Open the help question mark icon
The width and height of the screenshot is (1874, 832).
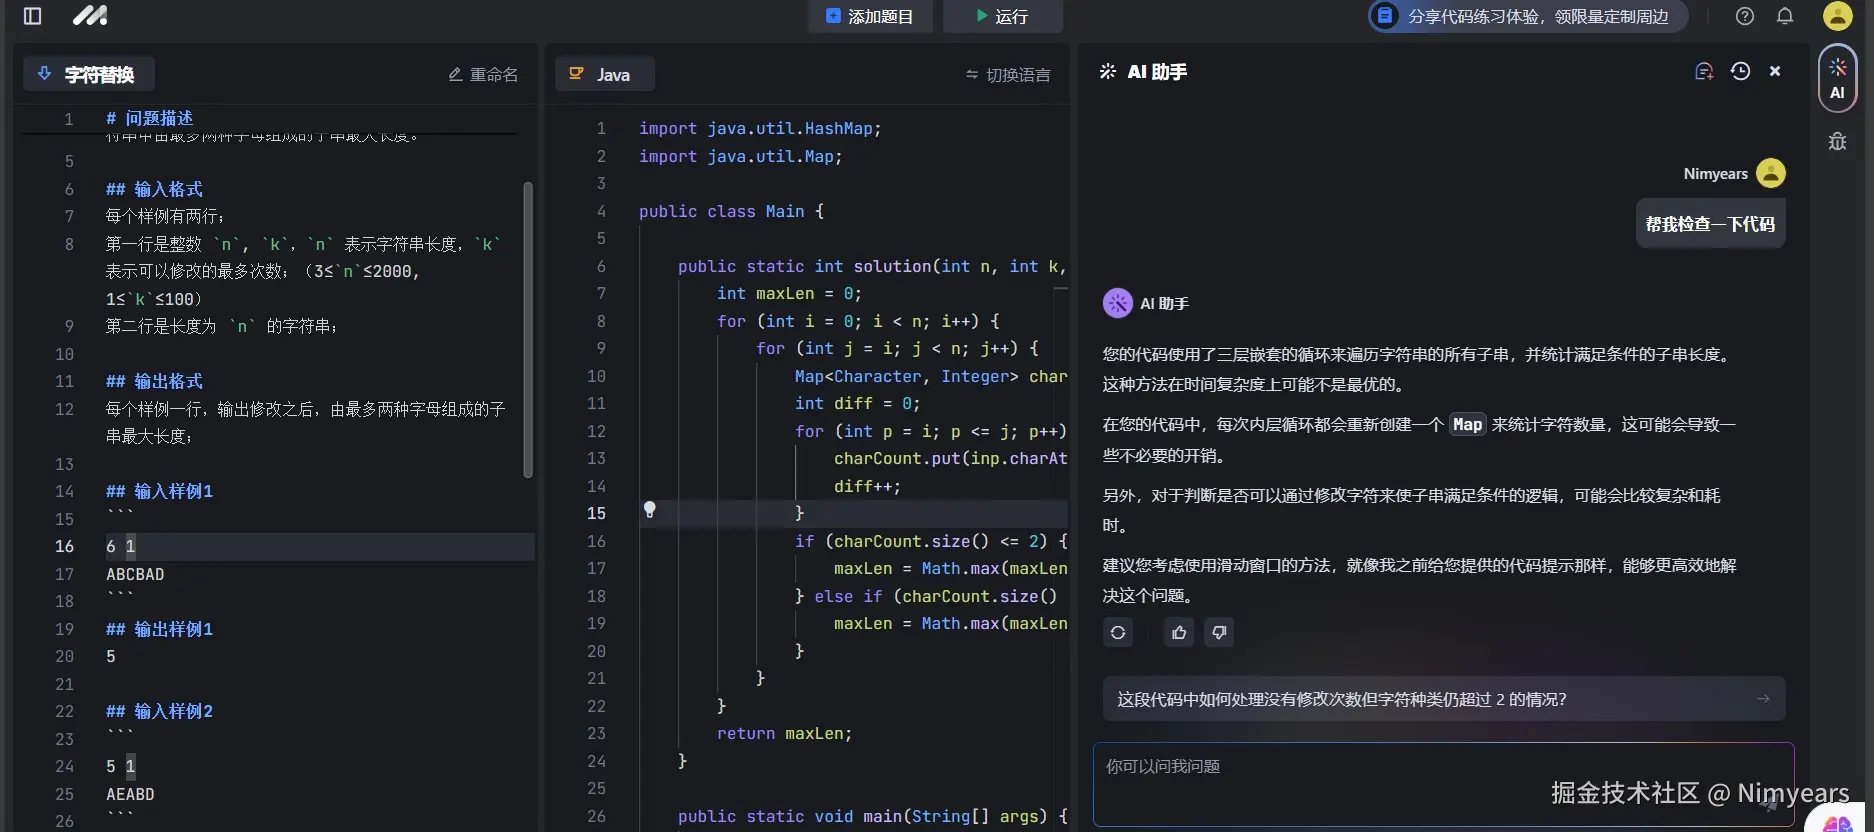[x=1745, y=16]
